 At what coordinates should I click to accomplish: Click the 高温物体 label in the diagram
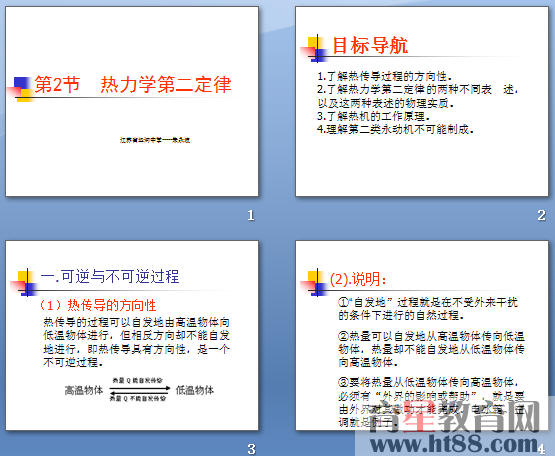point(84,390)
